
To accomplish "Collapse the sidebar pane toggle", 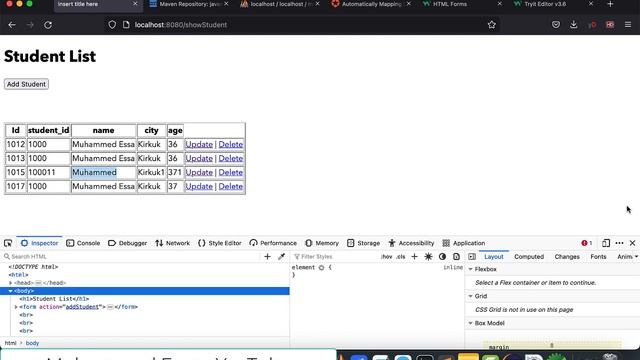I will [x=472, y=257].
